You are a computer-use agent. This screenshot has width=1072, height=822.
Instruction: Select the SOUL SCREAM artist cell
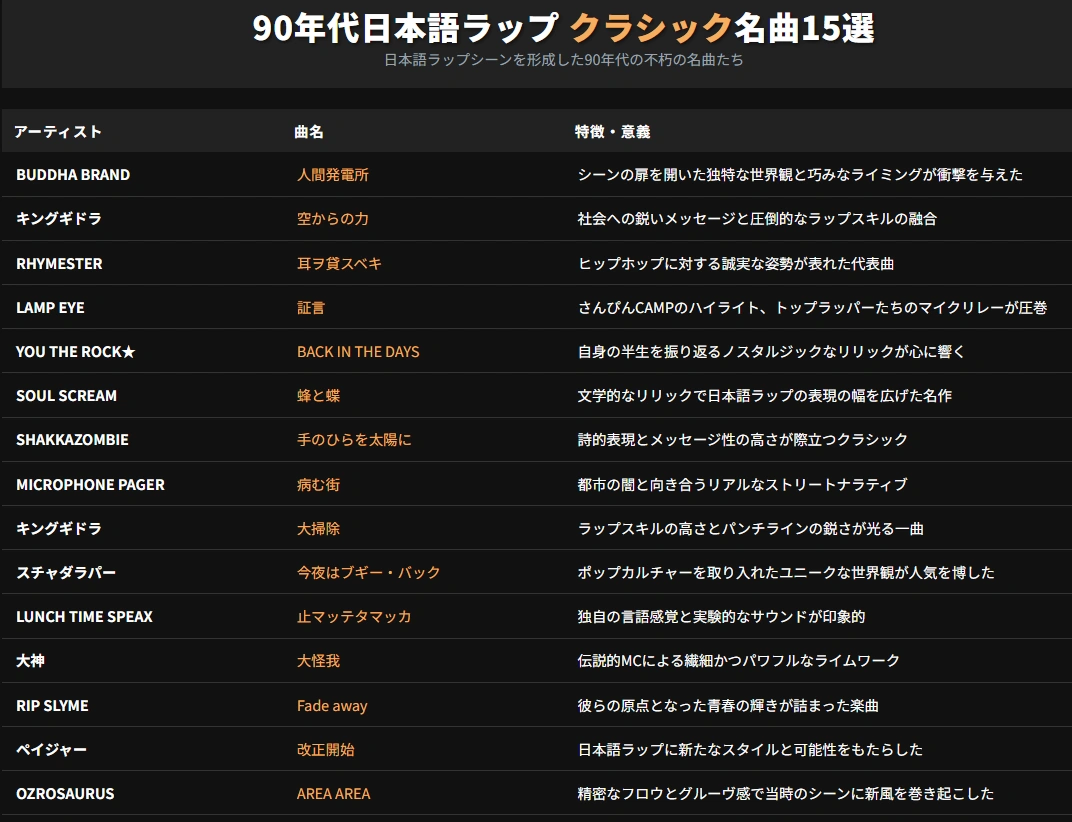66,395
